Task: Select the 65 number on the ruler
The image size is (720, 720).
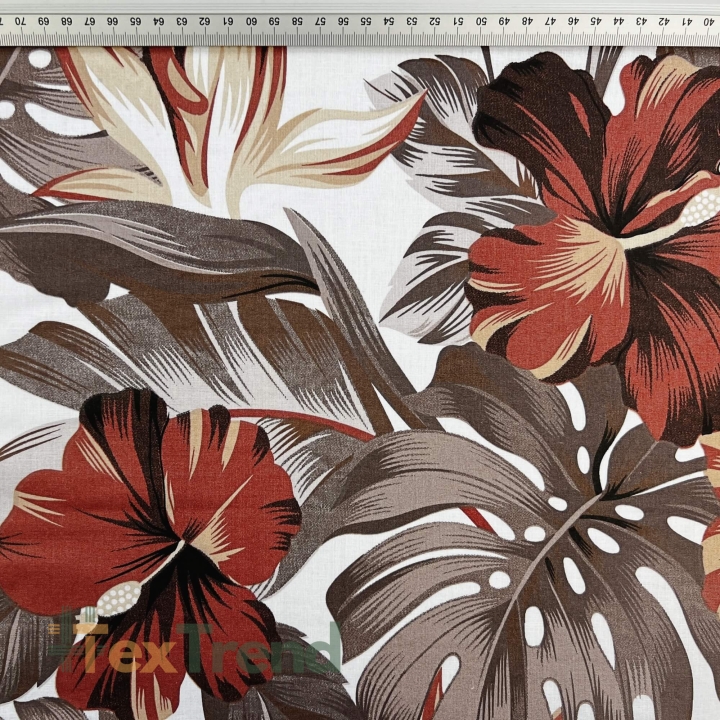Action: pyautogui.click(x=135, y=21)
